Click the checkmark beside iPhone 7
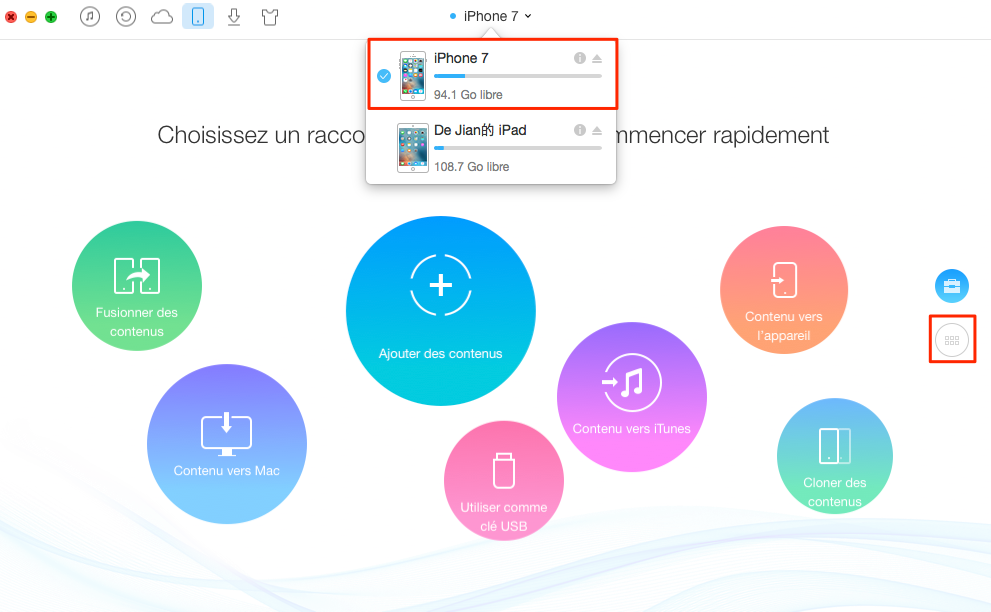Image resolution: width=991 pixels, height=612 pixels. 384,76
